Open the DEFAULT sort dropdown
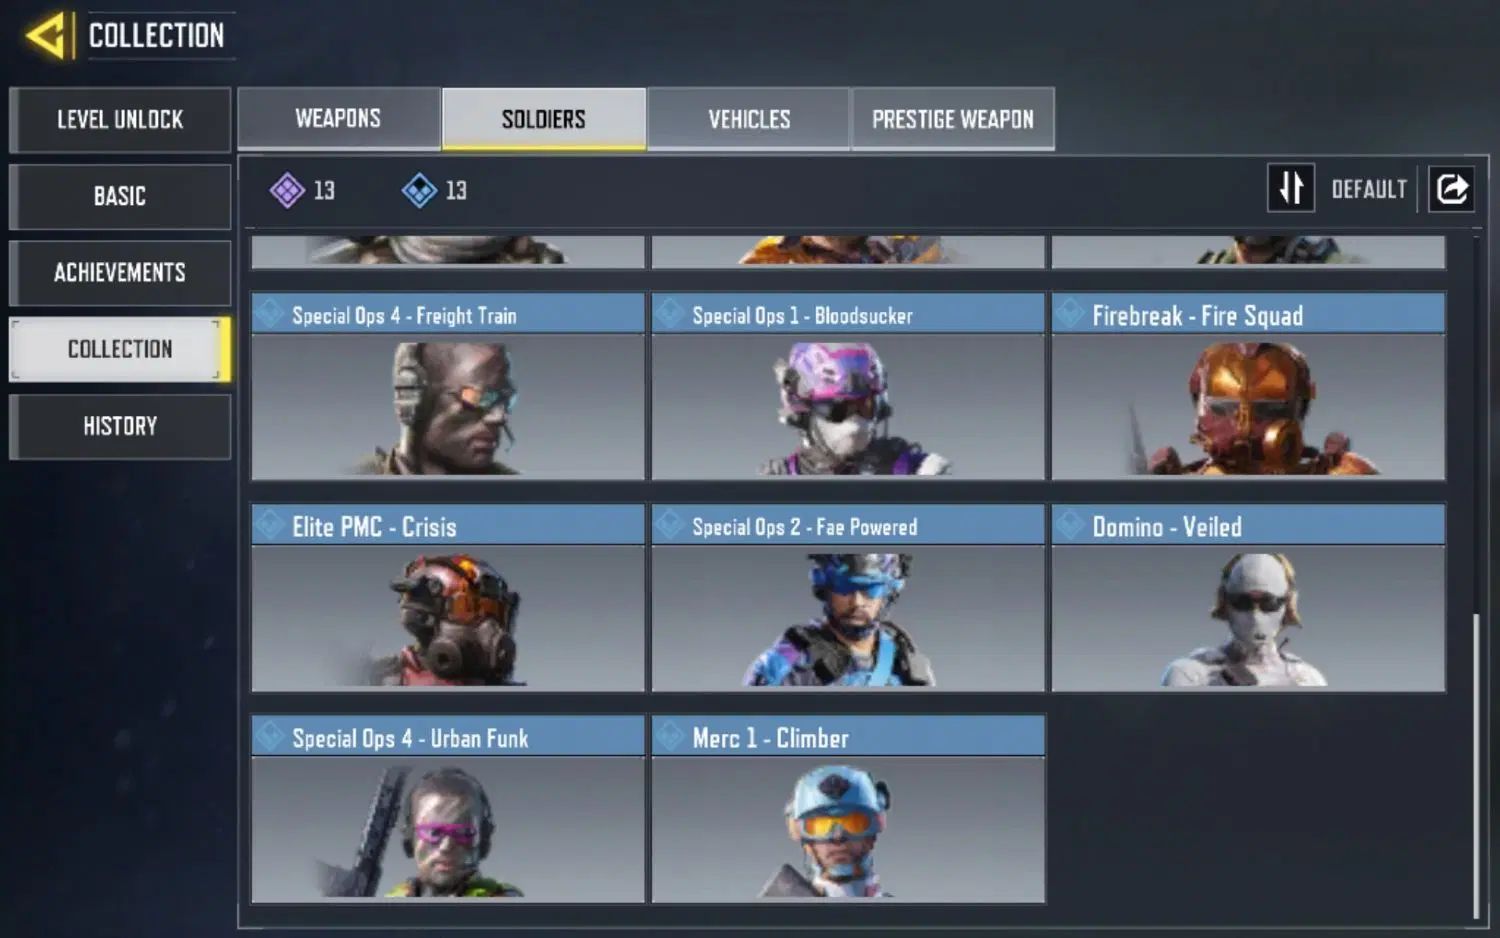Image resolution: width=1500 pixels, height=938 pixels. coord(1369,189)
